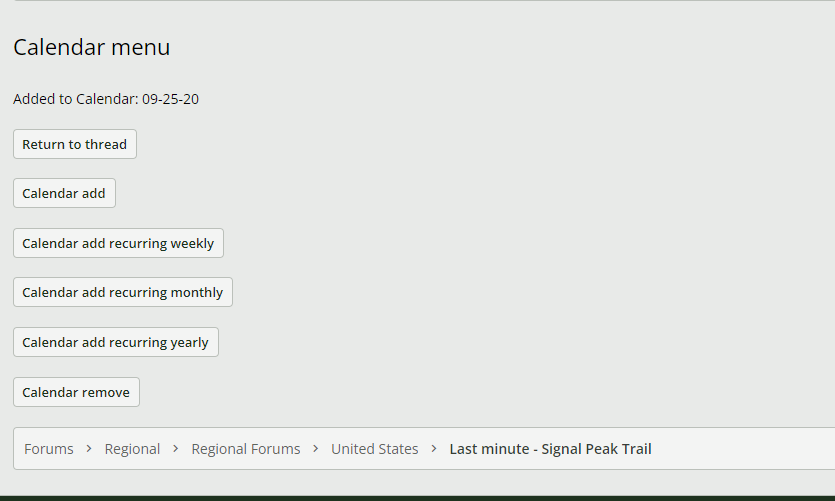Click the Calendar menu heading
The width and height of the screenshot is (835, 501).
92,47
